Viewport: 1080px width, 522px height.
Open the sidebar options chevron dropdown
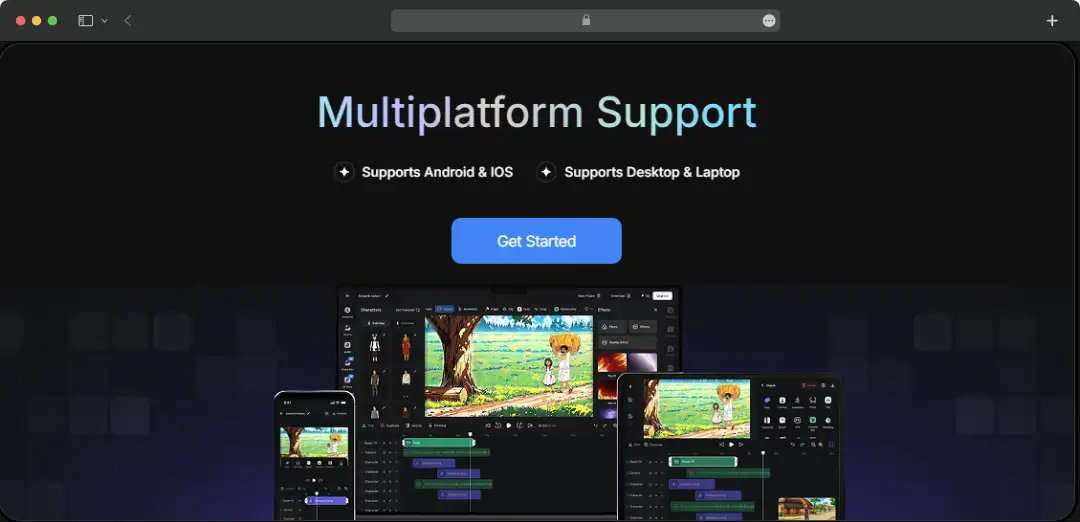click(x=105, y=21)
